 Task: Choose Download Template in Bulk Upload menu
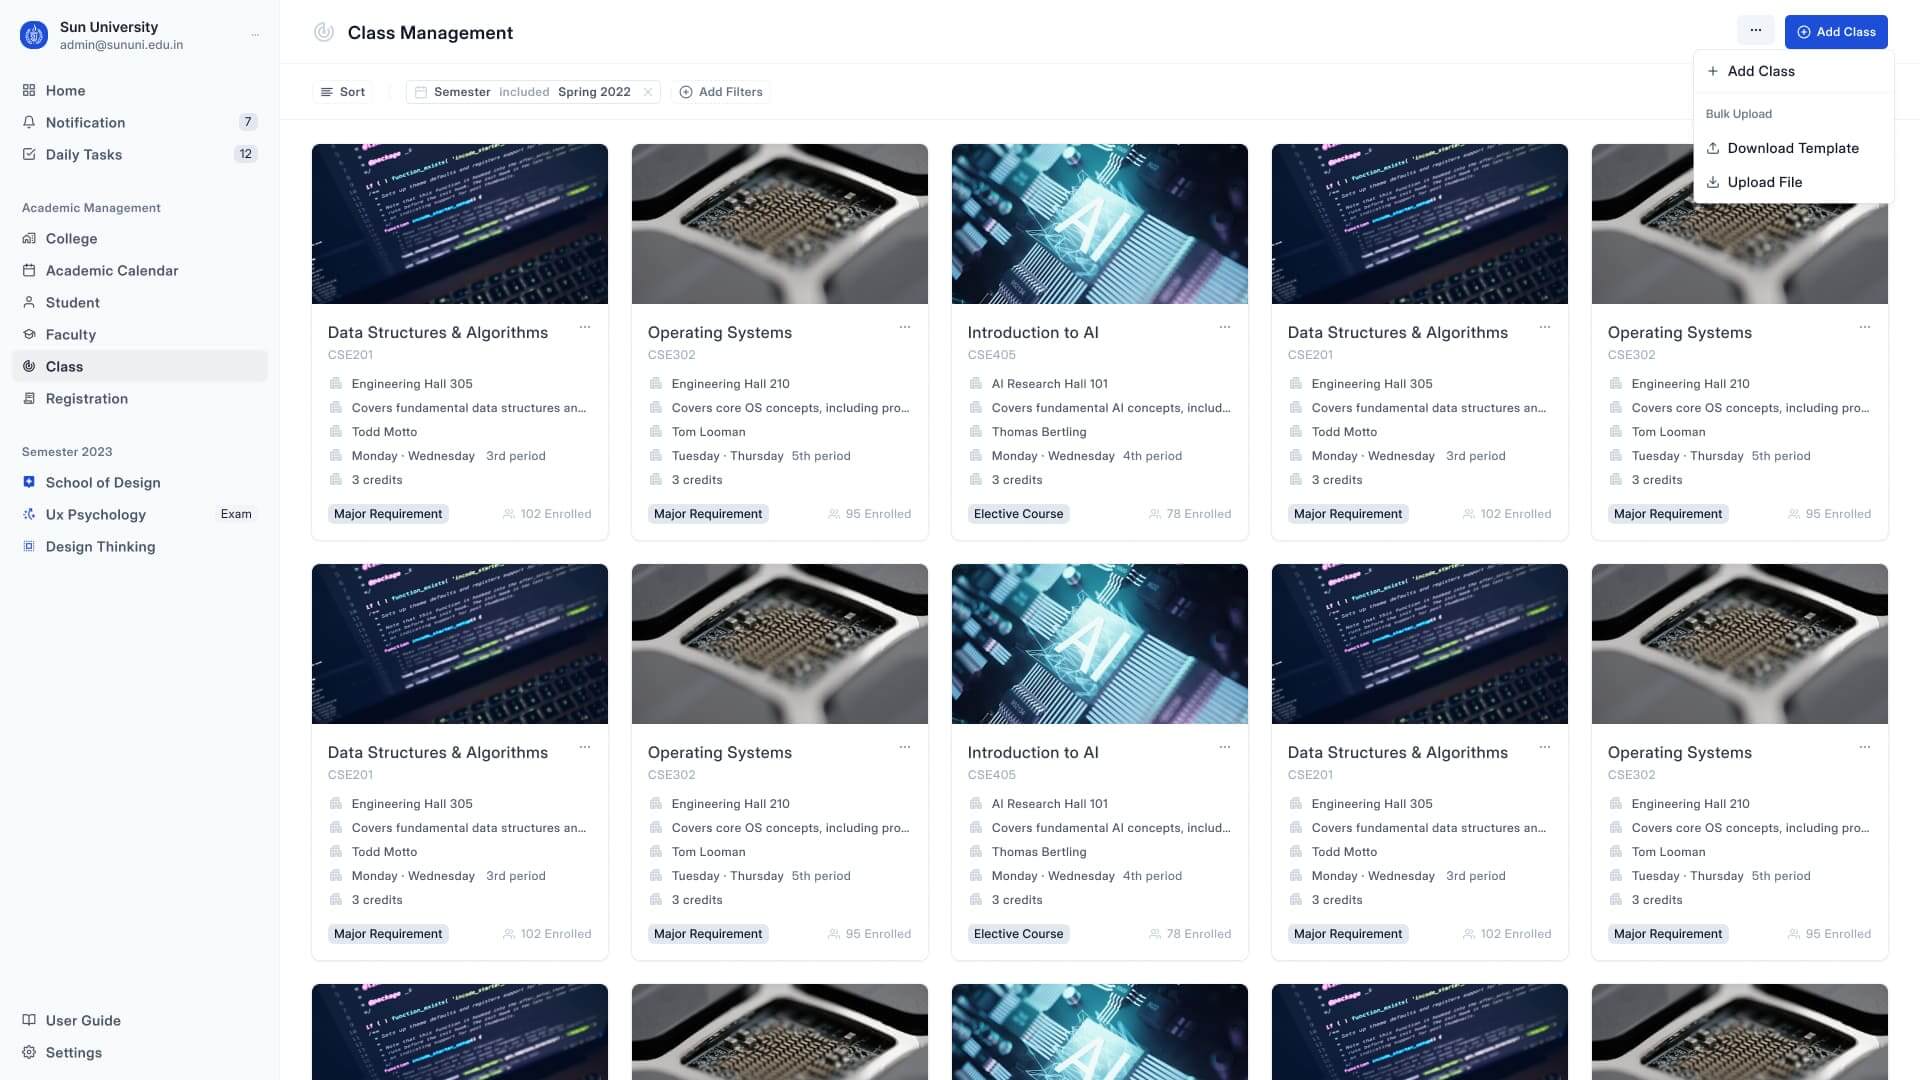pyautogui.click(x=1793, y=148)
